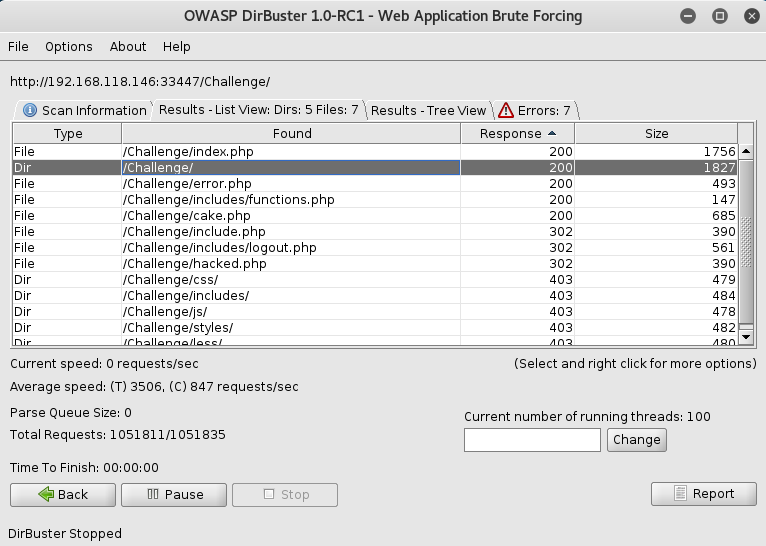This screenshot has width=766, height=546.
Task: Click the Report button
Action: point(703,494)
